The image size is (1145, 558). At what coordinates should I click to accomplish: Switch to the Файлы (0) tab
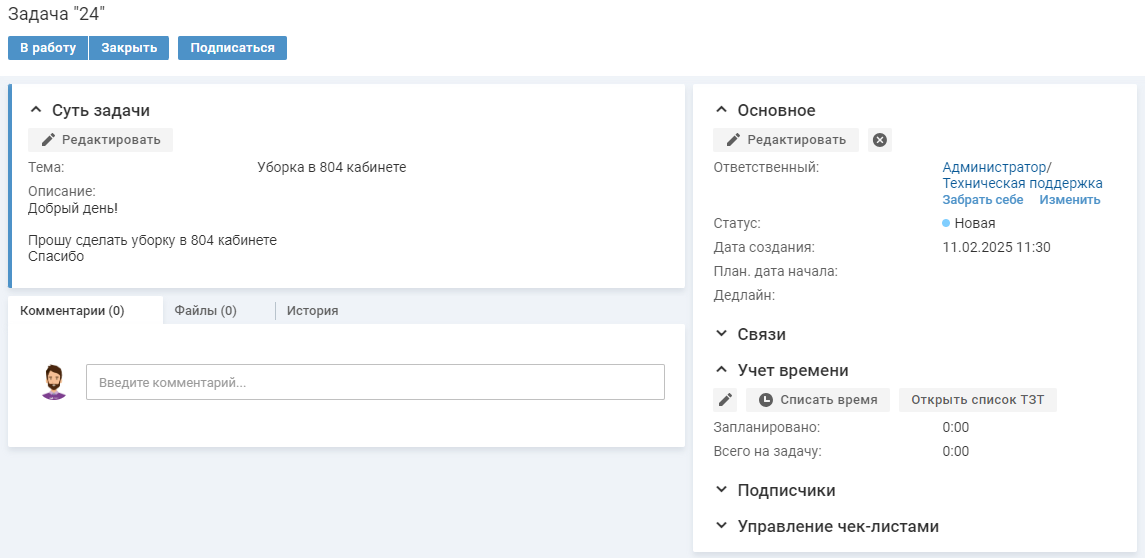(205, 310)
